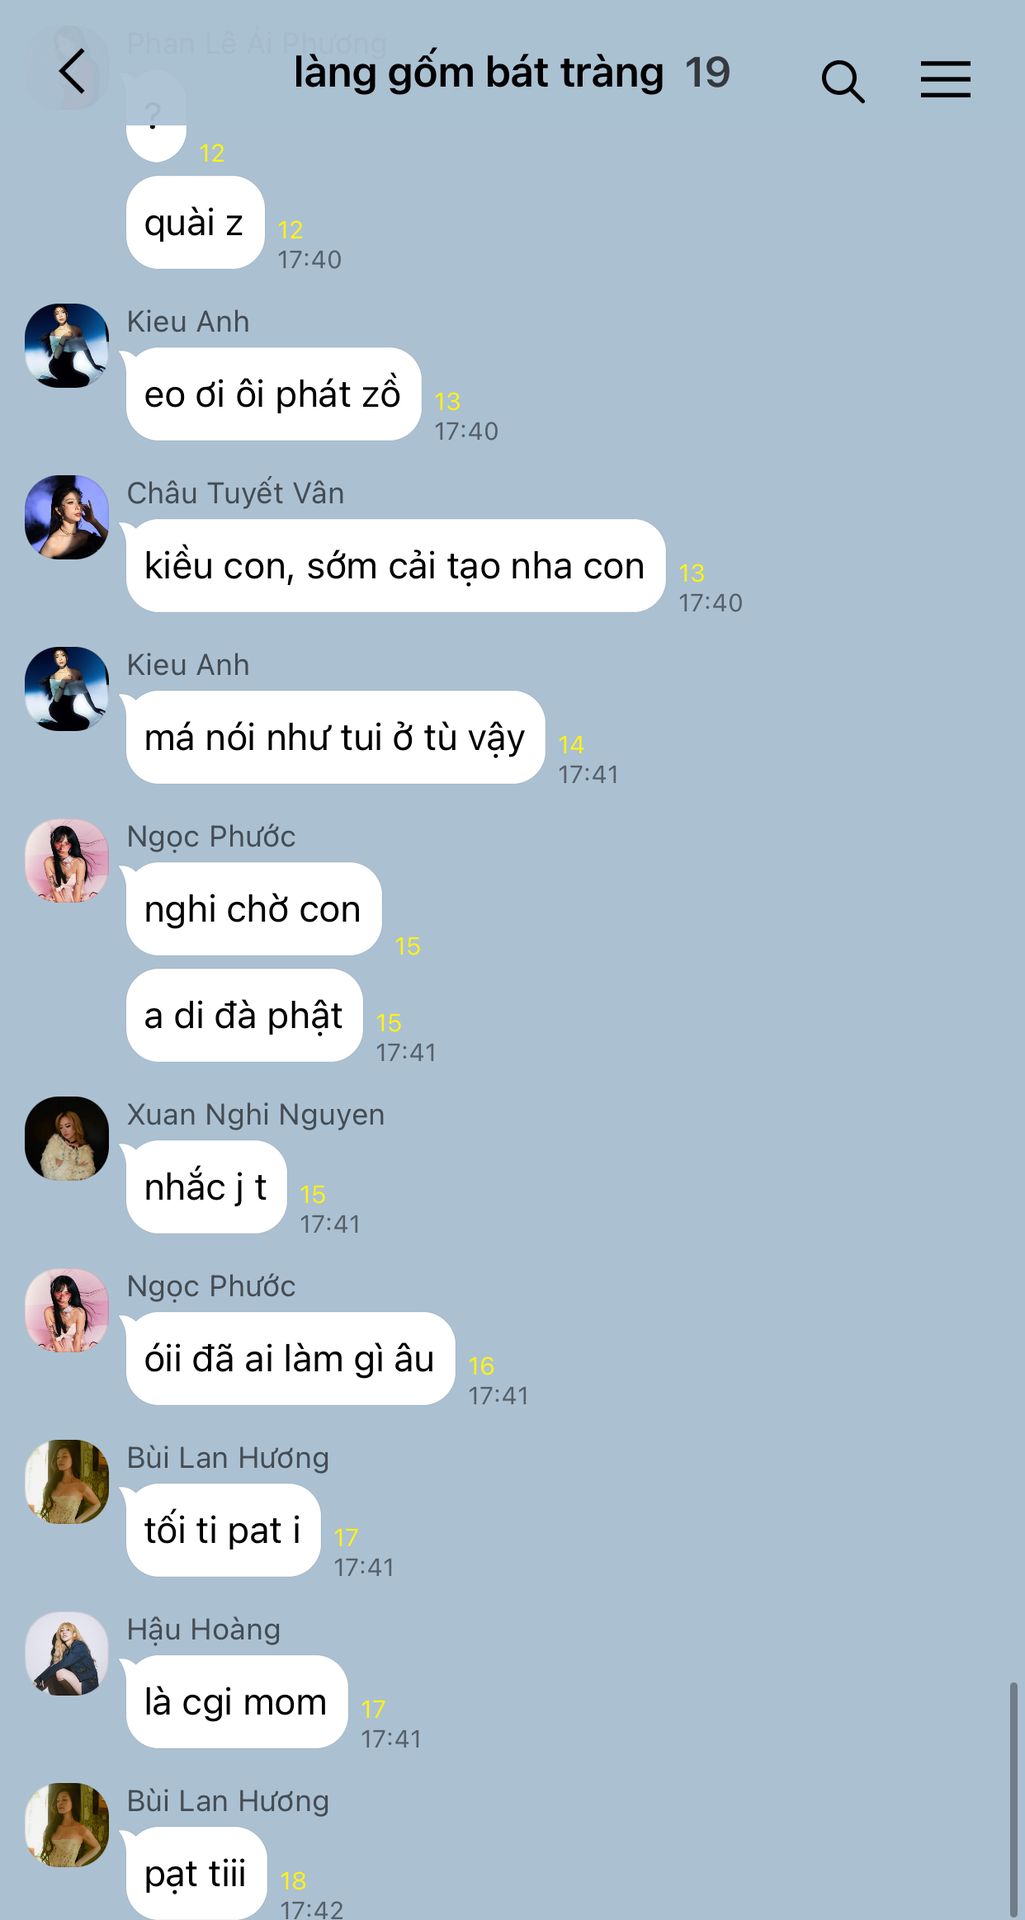Tap Châu Tuyết Vân's profile avatar
This screenshot has width=1025, height=1920.
pos(66,517)
